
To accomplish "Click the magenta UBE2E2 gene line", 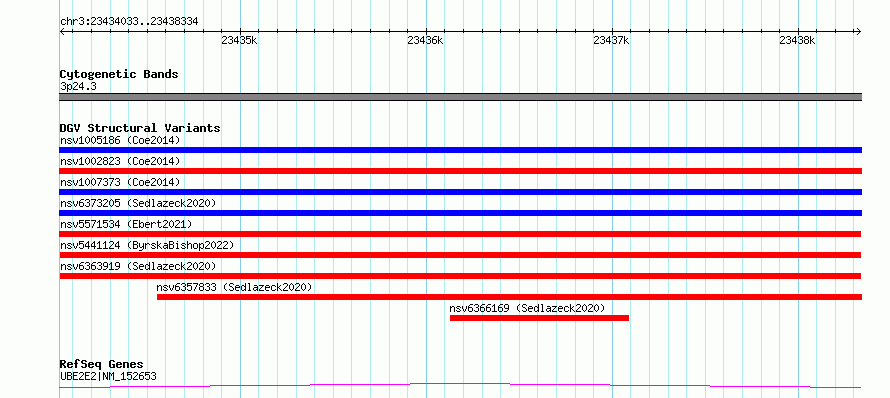I will [x=460, y=386].
